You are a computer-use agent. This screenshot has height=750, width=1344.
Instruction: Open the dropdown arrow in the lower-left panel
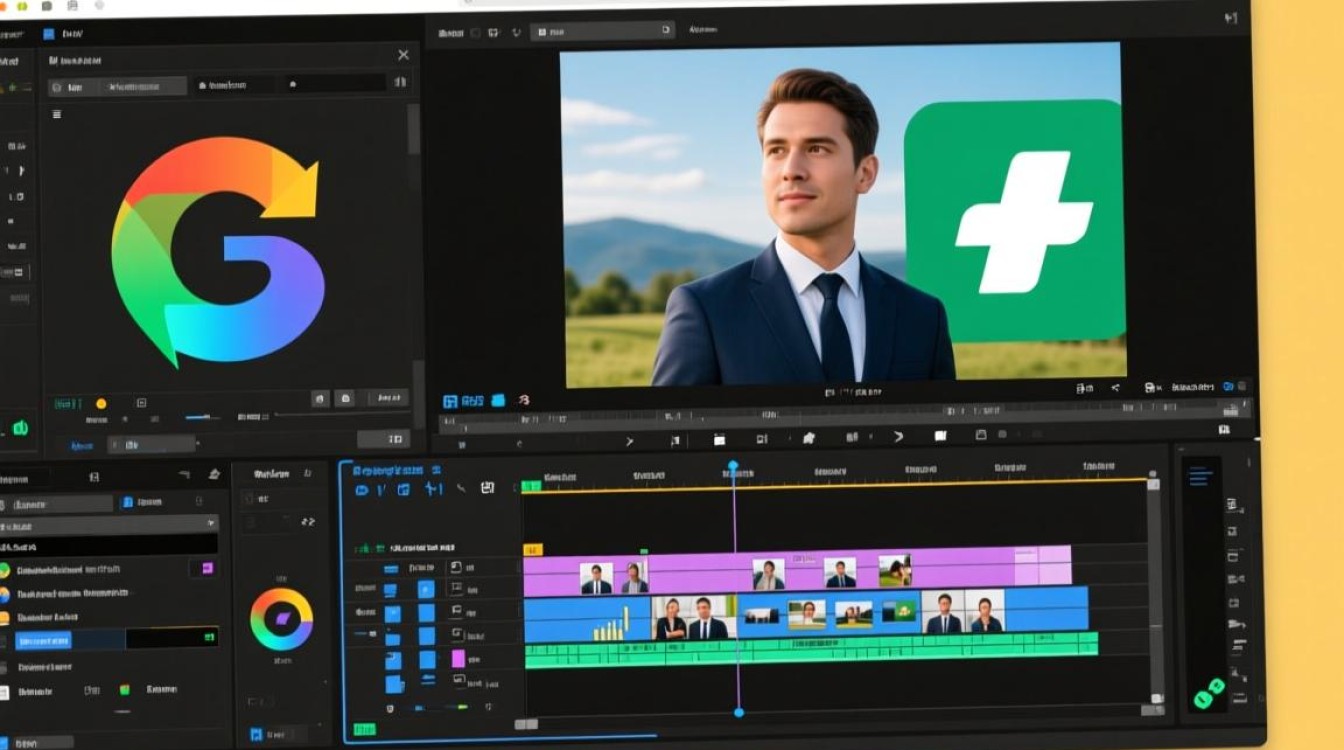[210, 522]
